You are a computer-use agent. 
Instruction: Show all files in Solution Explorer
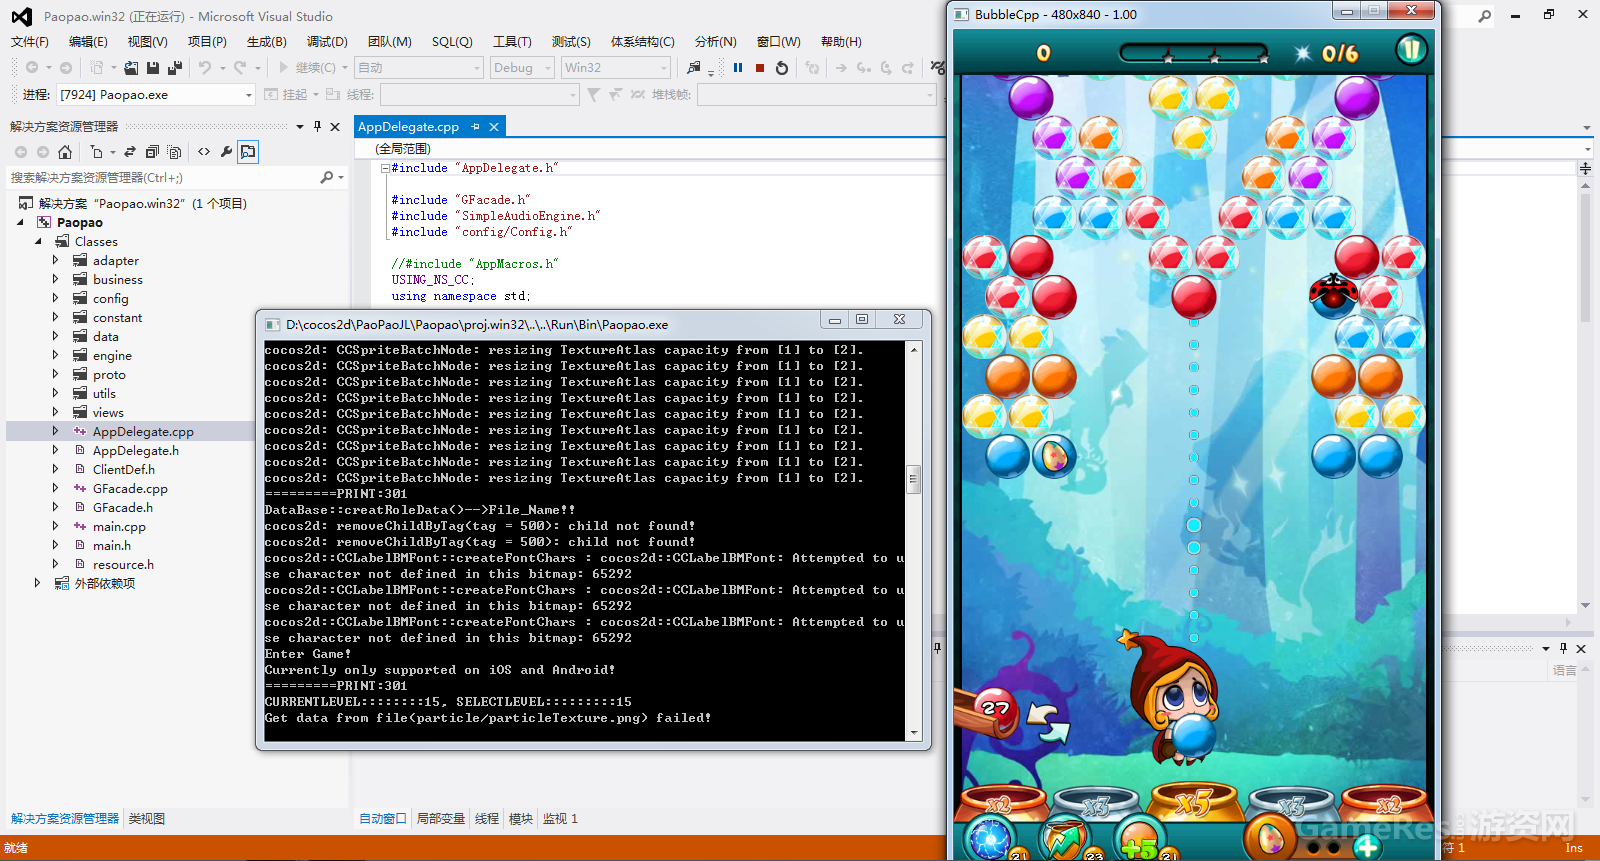point(175,152)
